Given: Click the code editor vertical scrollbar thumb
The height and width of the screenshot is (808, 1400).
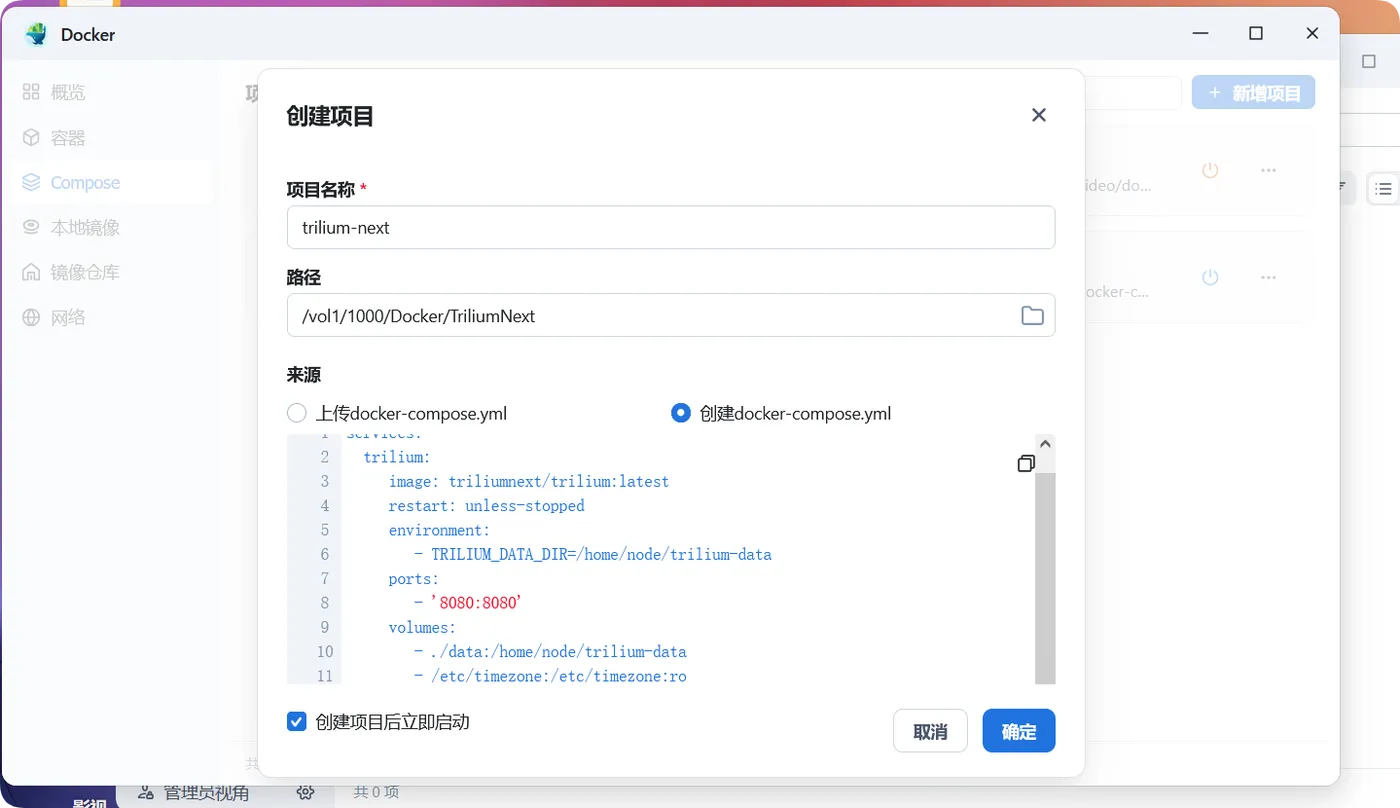Looking at the screenshot, I should point(1045,578).
